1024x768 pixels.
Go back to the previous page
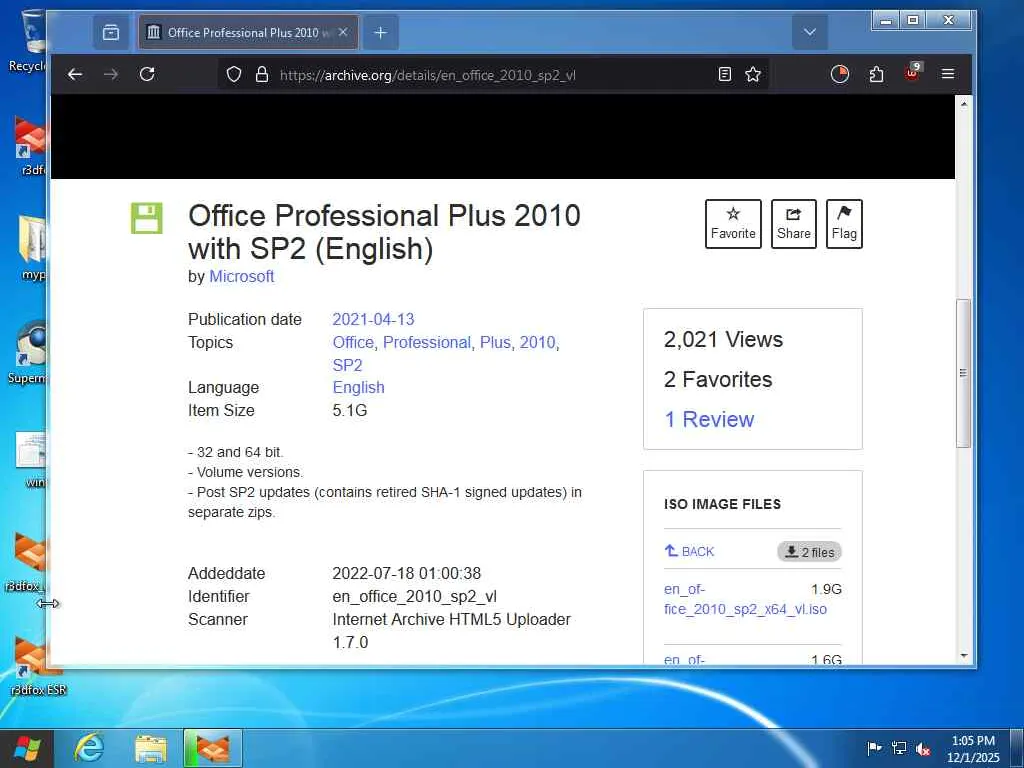pos(75,74)
